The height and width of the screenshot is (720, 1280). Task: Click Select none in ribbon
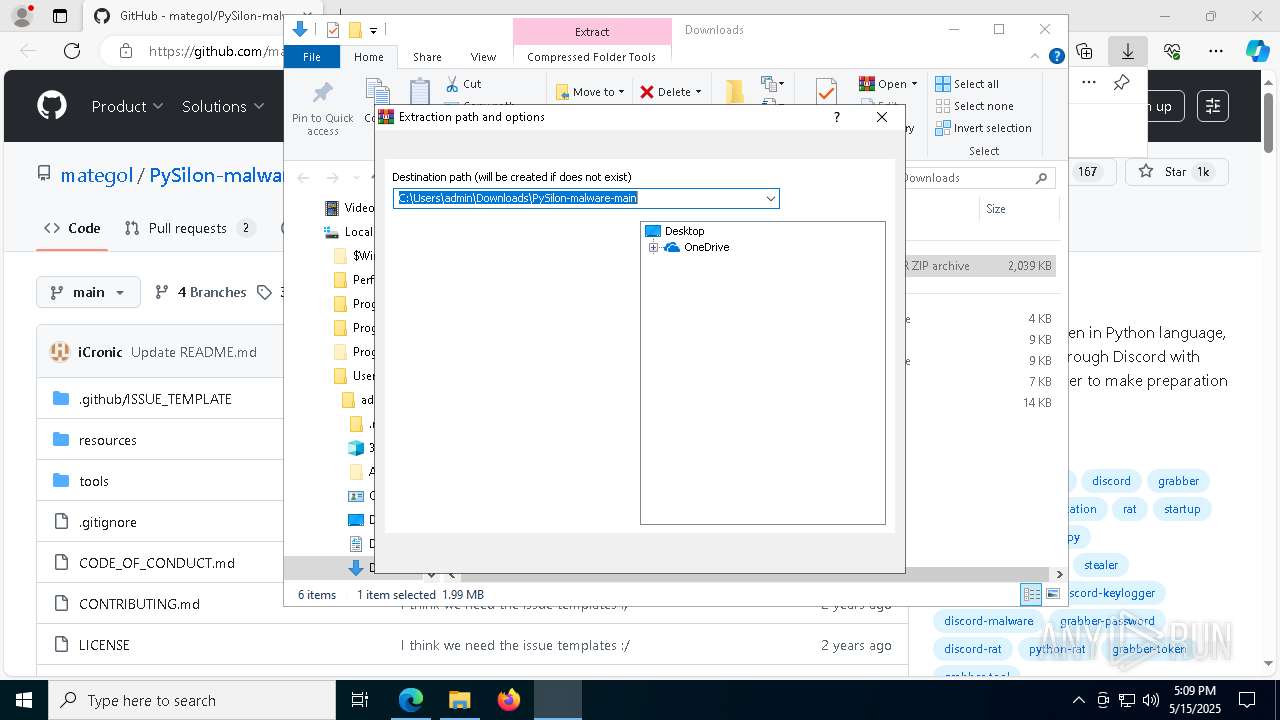[x=975, y=106]
